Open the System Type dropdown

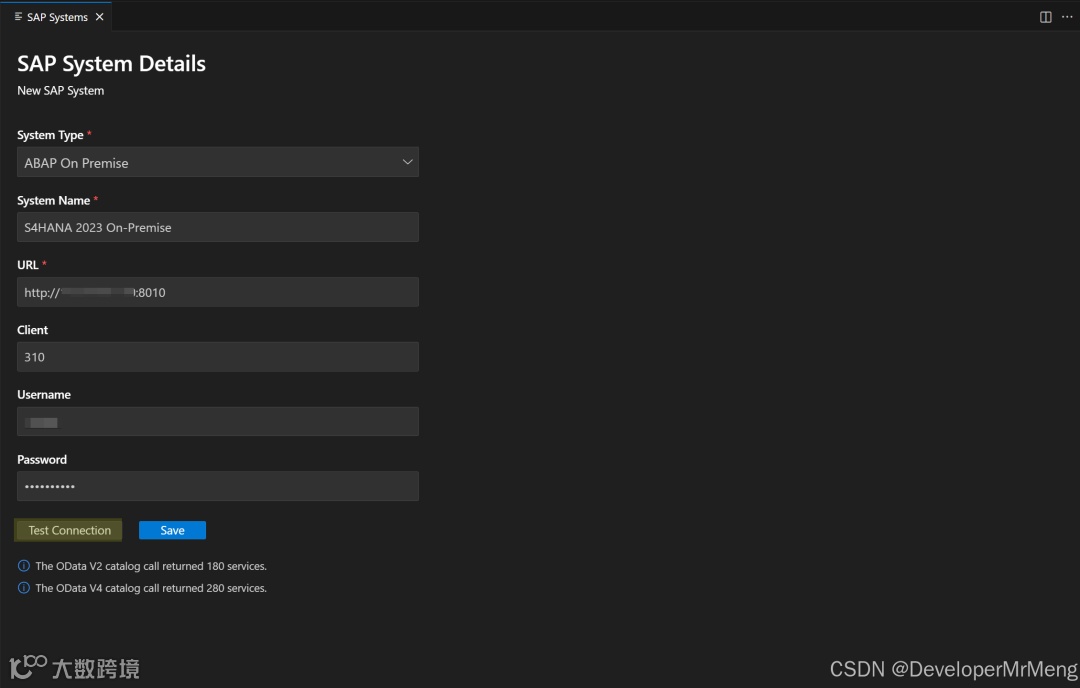pyautogui.click(x=218, y=162)
